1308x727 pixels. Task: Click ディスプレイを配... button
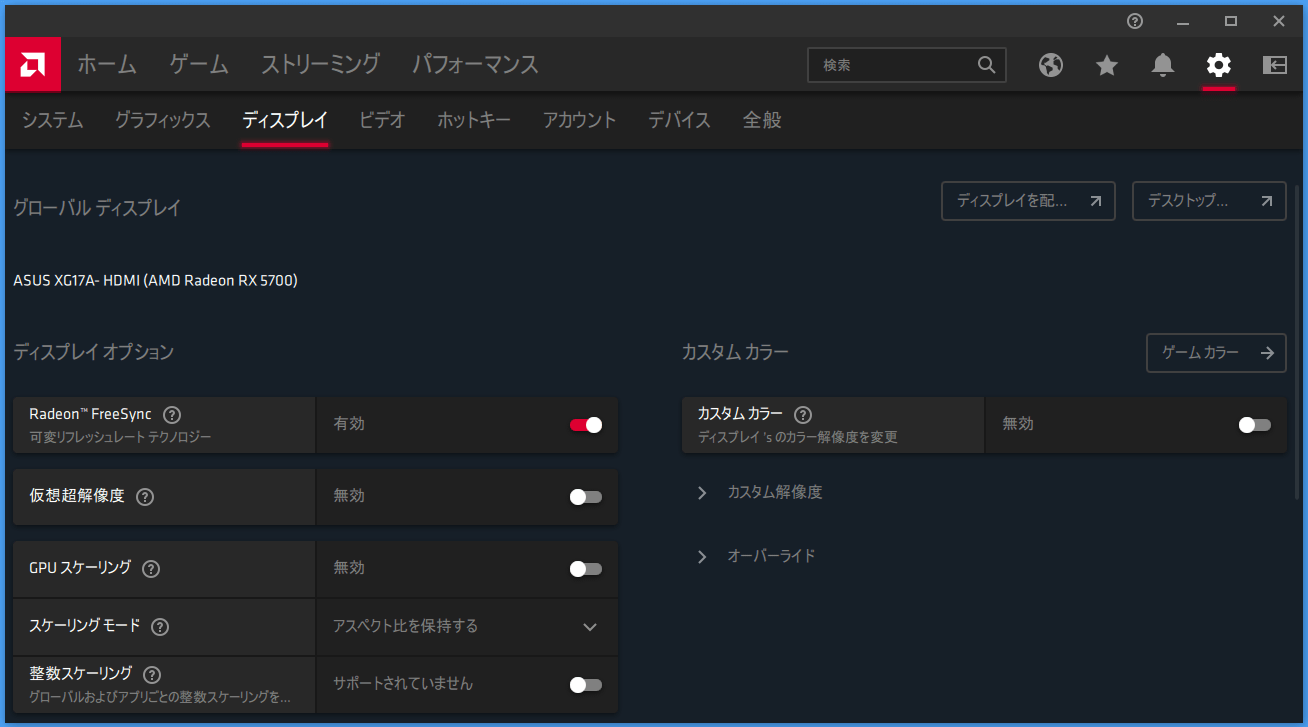[x=1028, y=201]
